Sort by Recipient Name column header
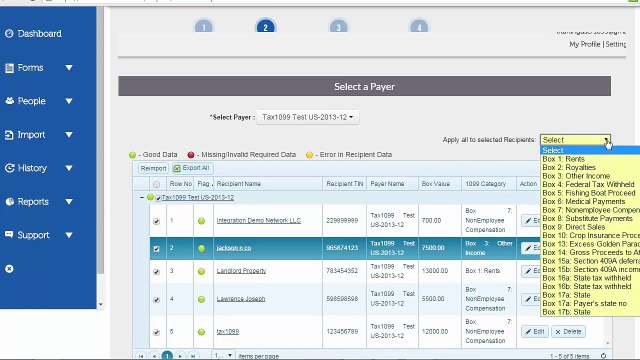 tap(239, 184)
